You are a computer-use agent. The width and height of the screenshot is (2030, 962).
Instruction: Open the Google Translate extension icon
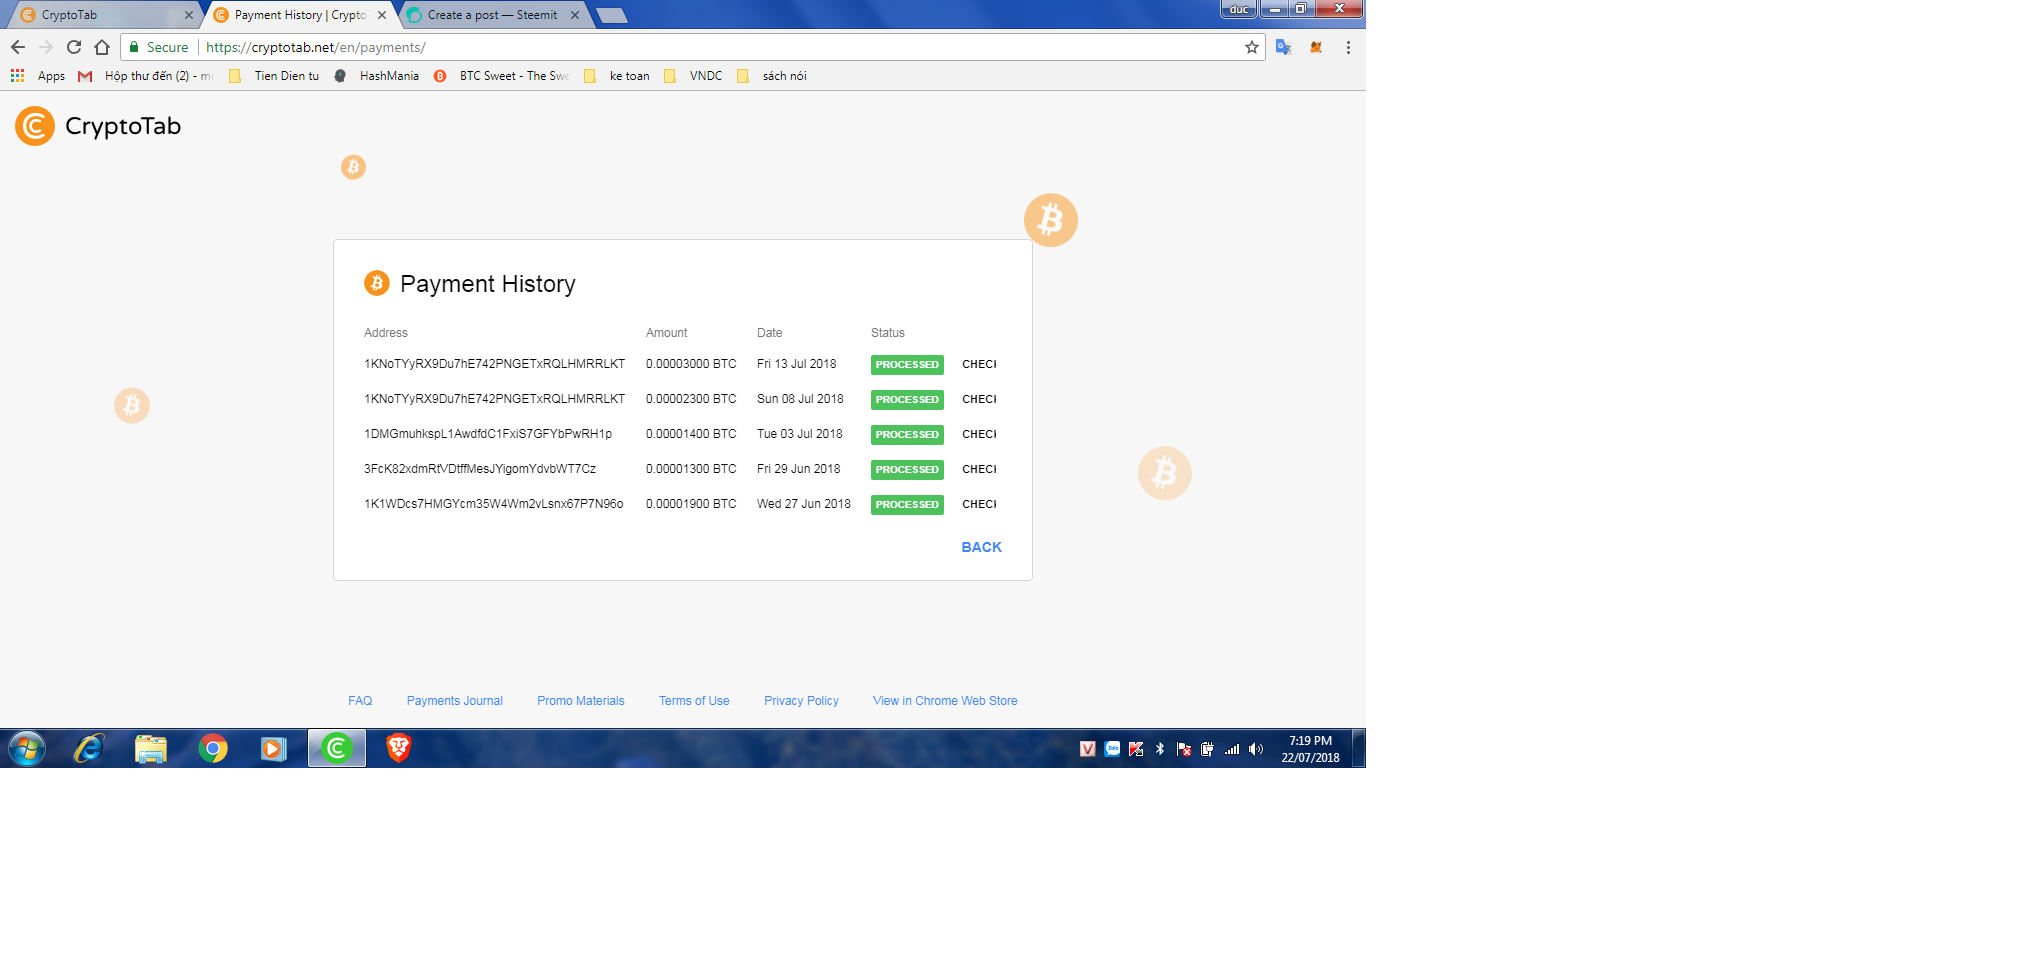coord(1284,47)
